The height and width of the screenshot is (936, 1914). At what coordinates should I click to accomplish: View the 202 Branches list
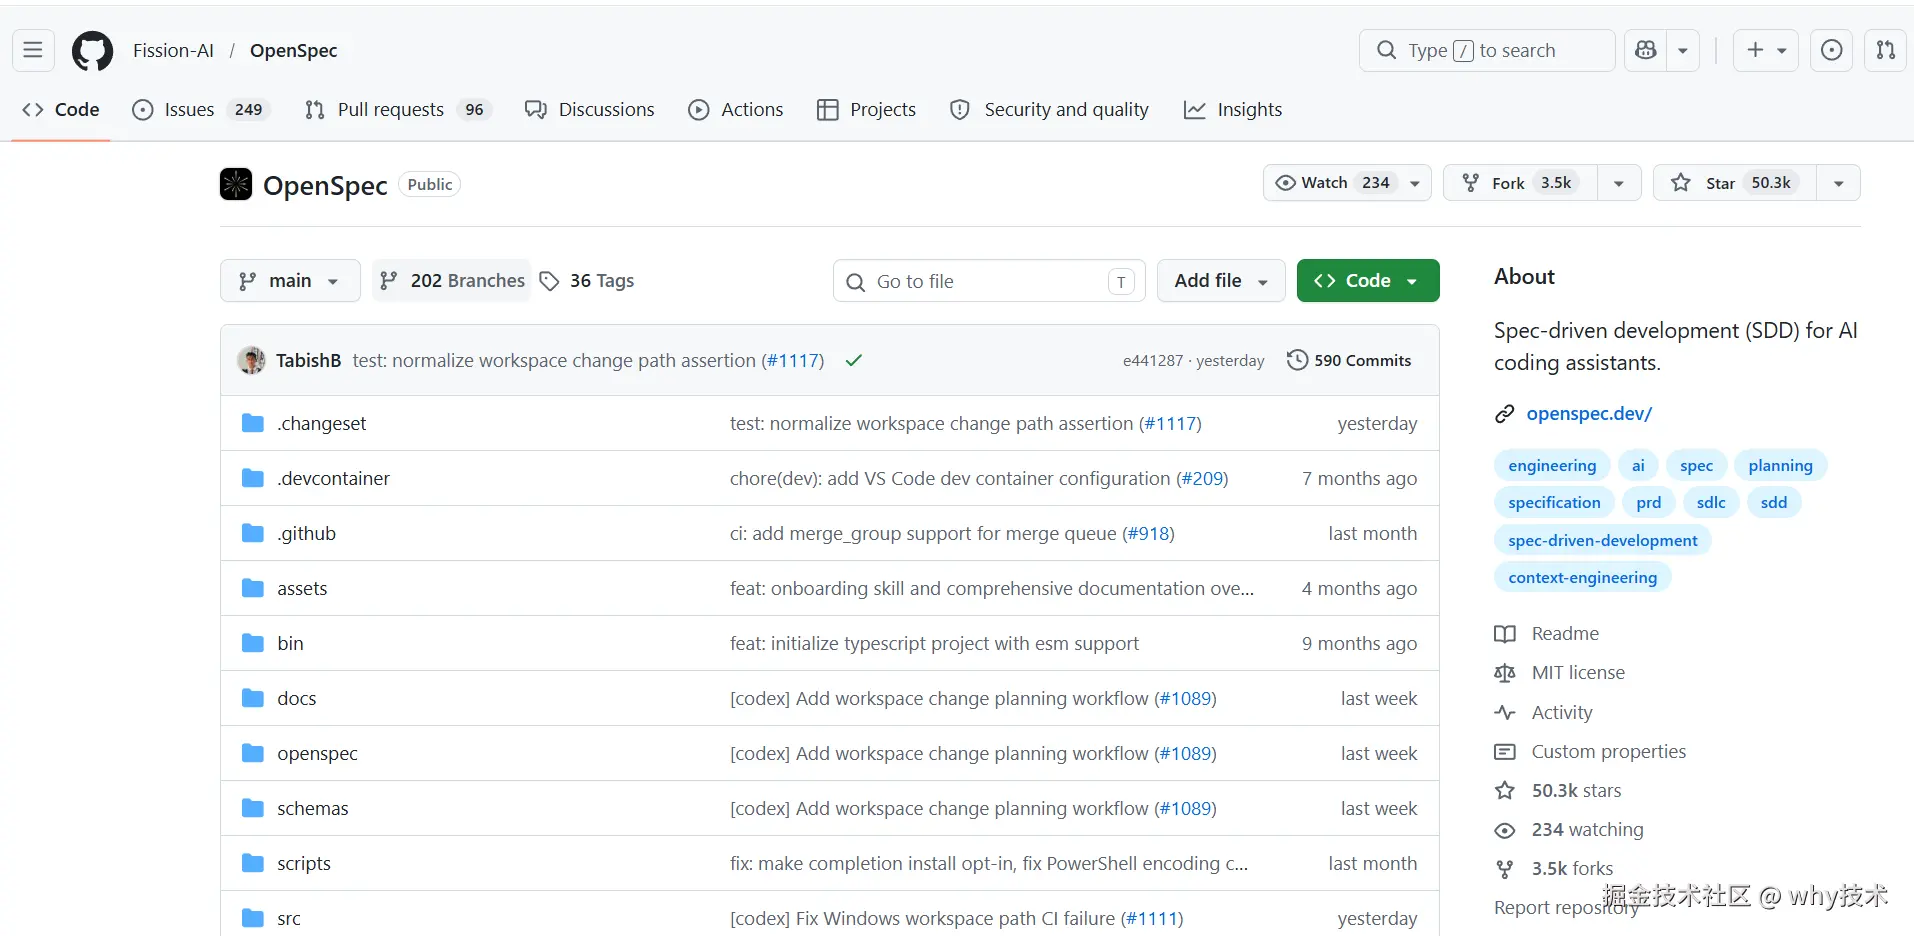click(452, 281)
